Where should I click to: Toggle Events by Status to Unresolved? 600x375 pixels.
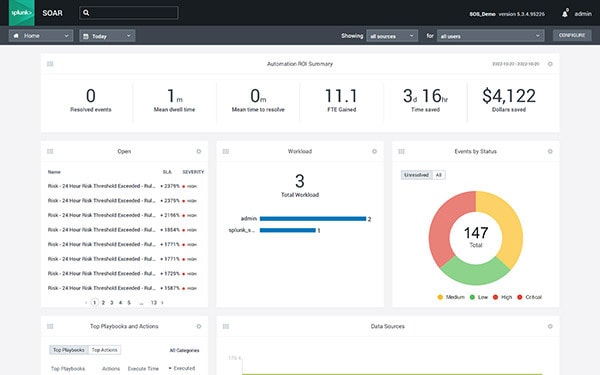click(416, 175)
